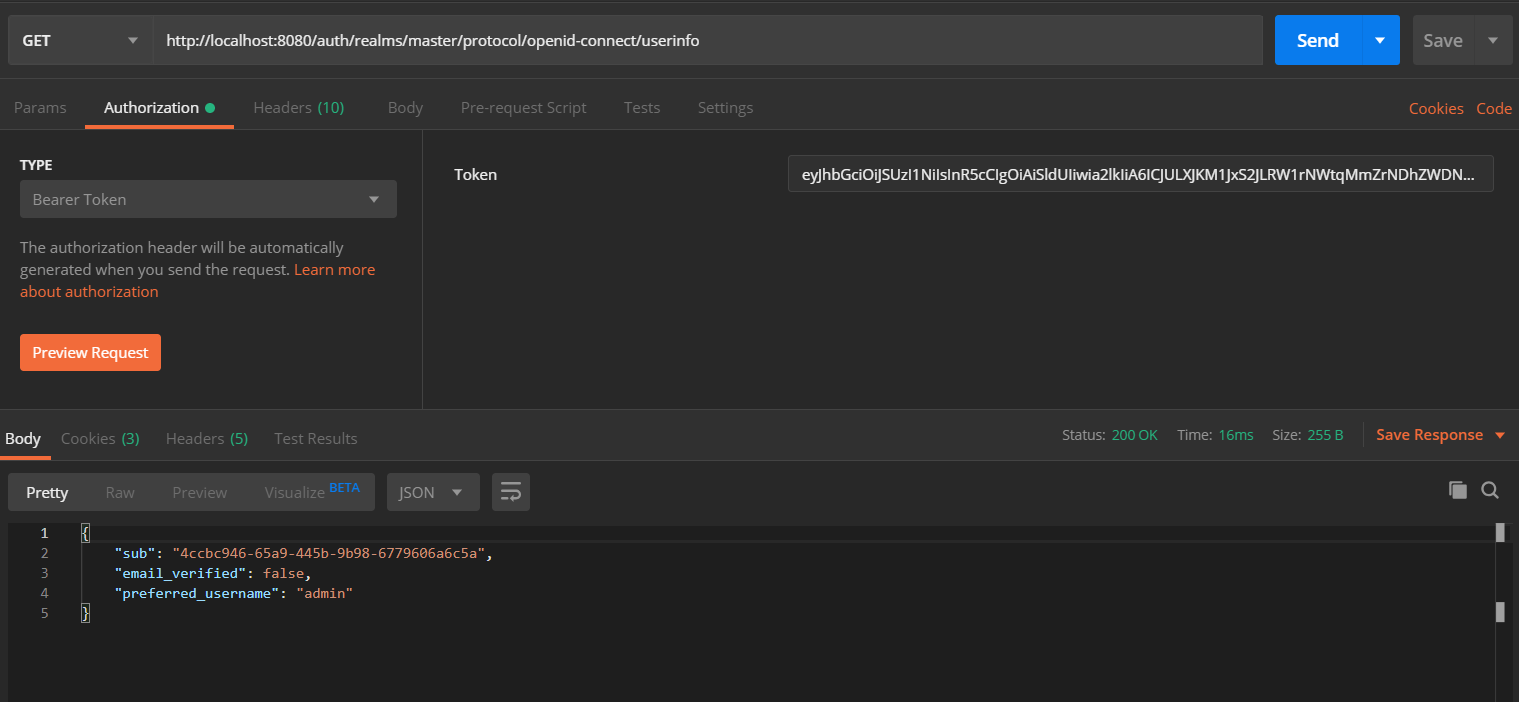View the Raw response format
This screenshot has width=1519, height=702.
pos(119,491)
